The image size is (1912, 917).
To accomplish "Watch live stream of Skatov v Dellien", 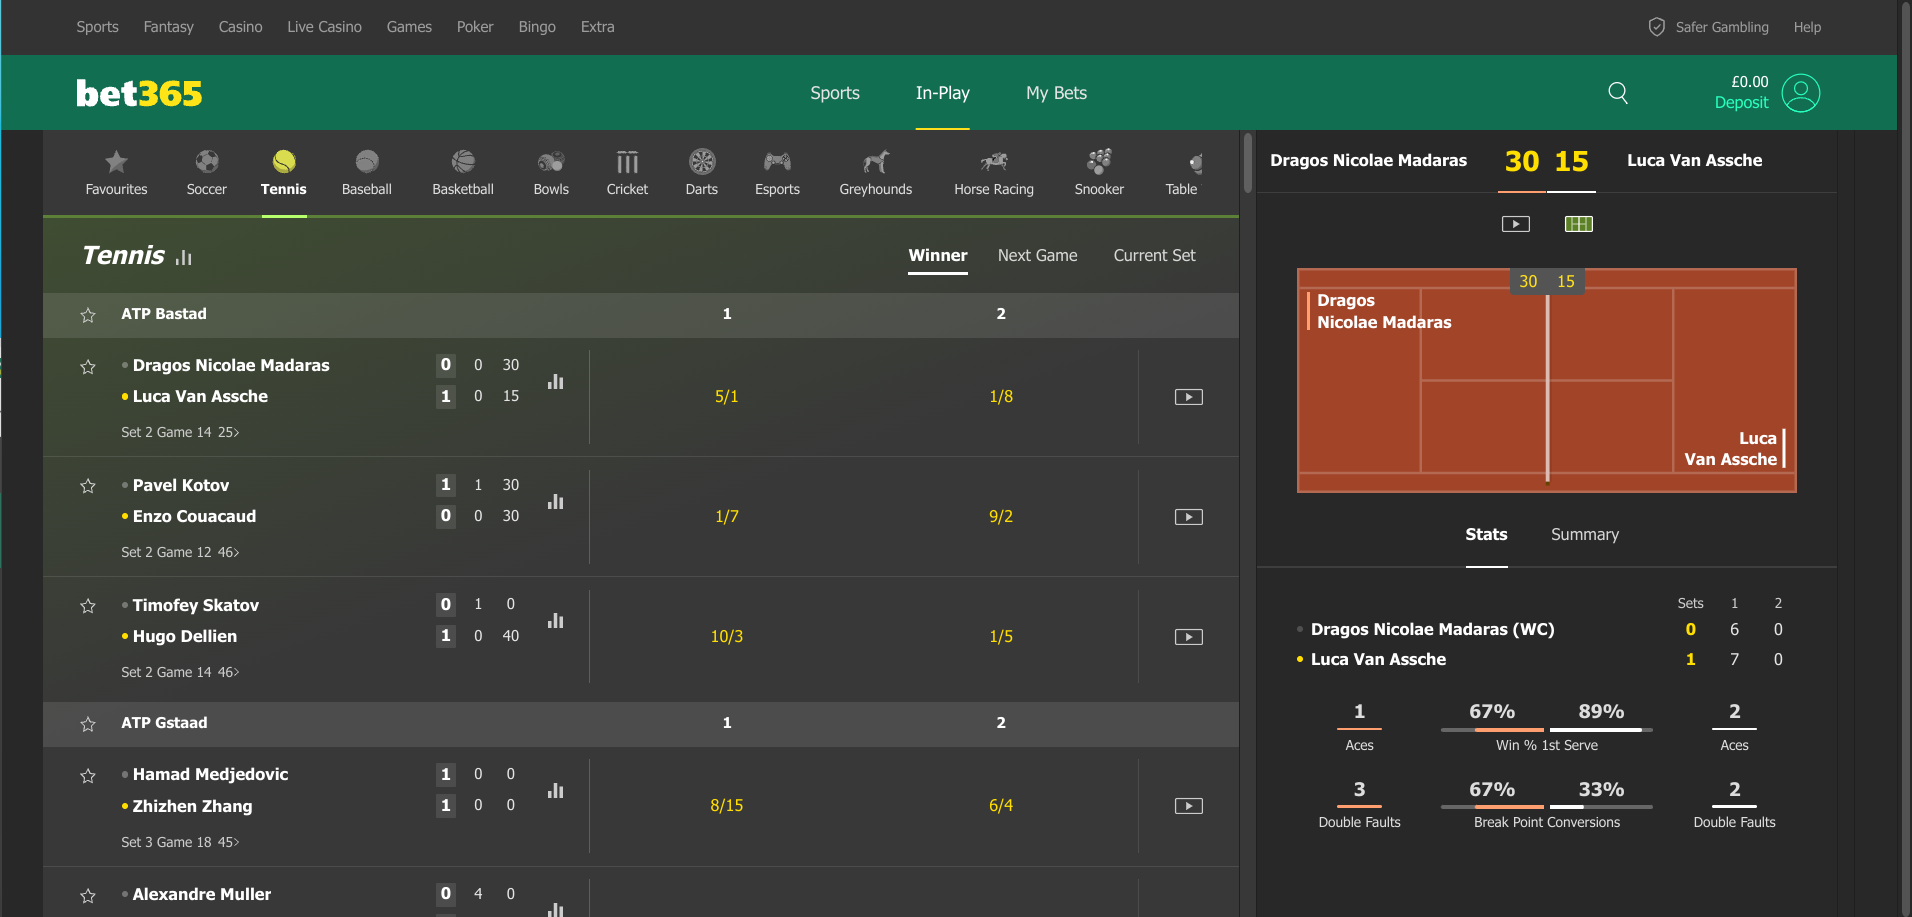I will pos(1188,637).
